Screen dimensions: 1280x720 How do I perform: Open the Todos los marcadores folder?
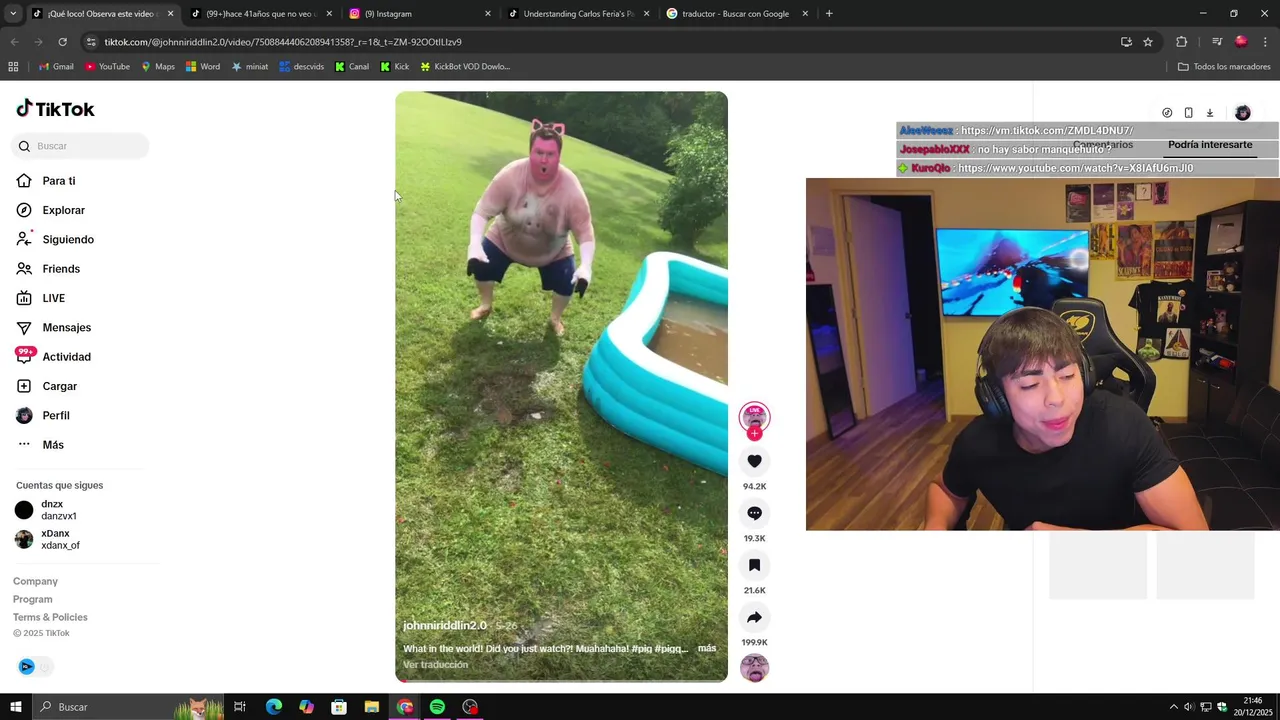1224,67
